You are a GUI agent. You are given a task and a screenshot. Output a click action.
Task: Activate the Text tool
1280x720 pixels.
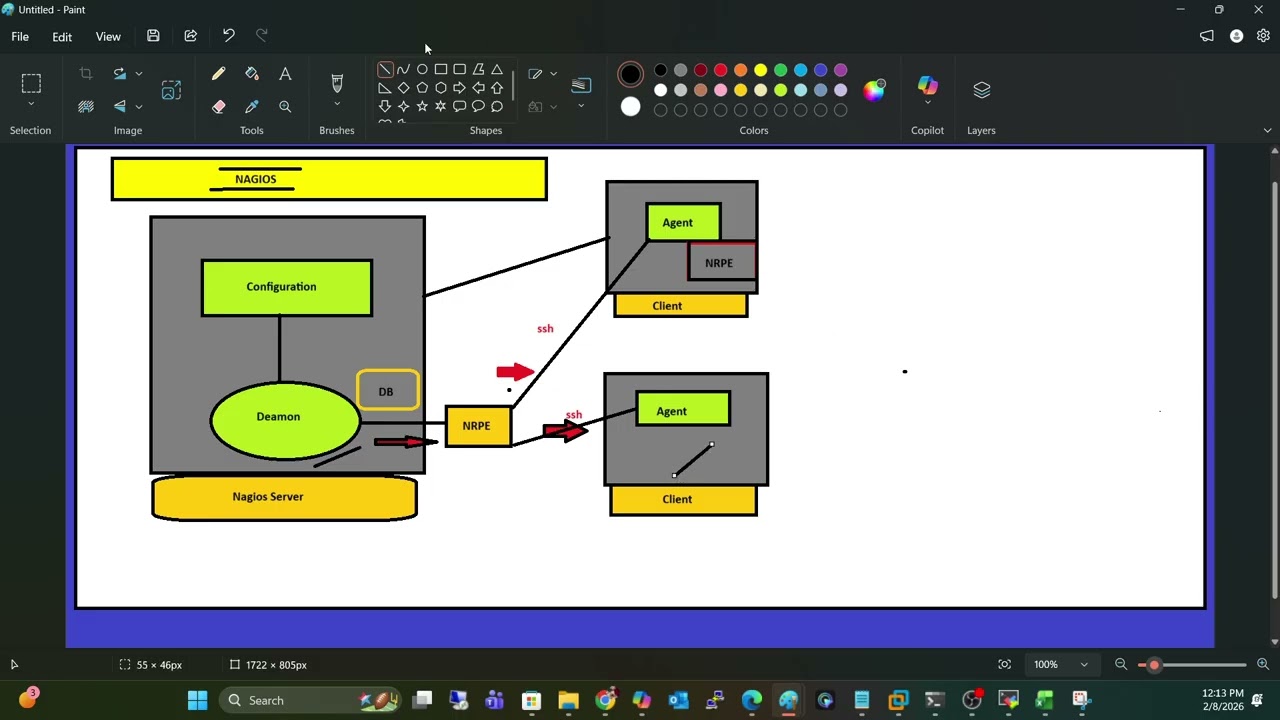pos(285,74)
